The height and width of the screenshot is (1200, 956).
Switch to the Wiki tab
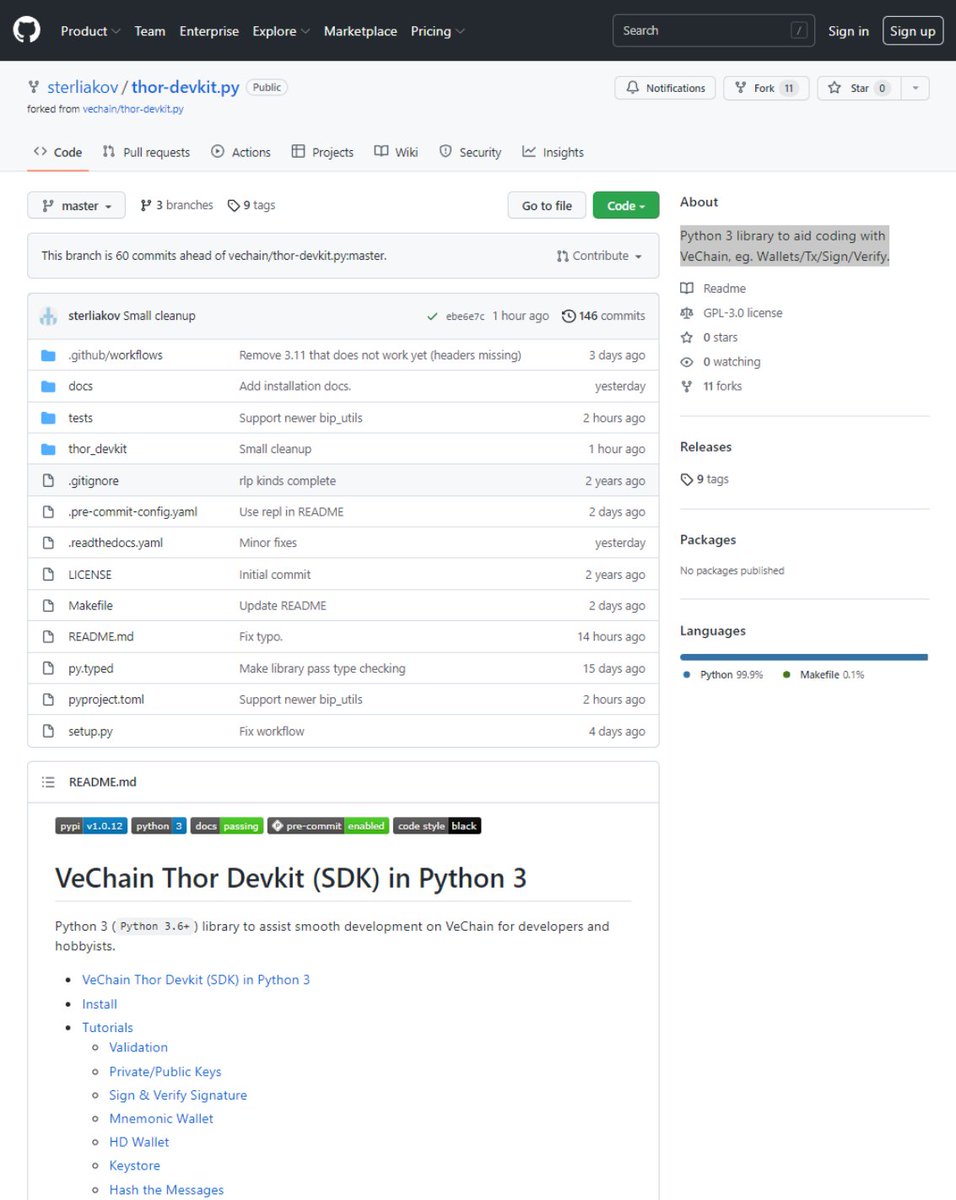click(x=396, y=152)
